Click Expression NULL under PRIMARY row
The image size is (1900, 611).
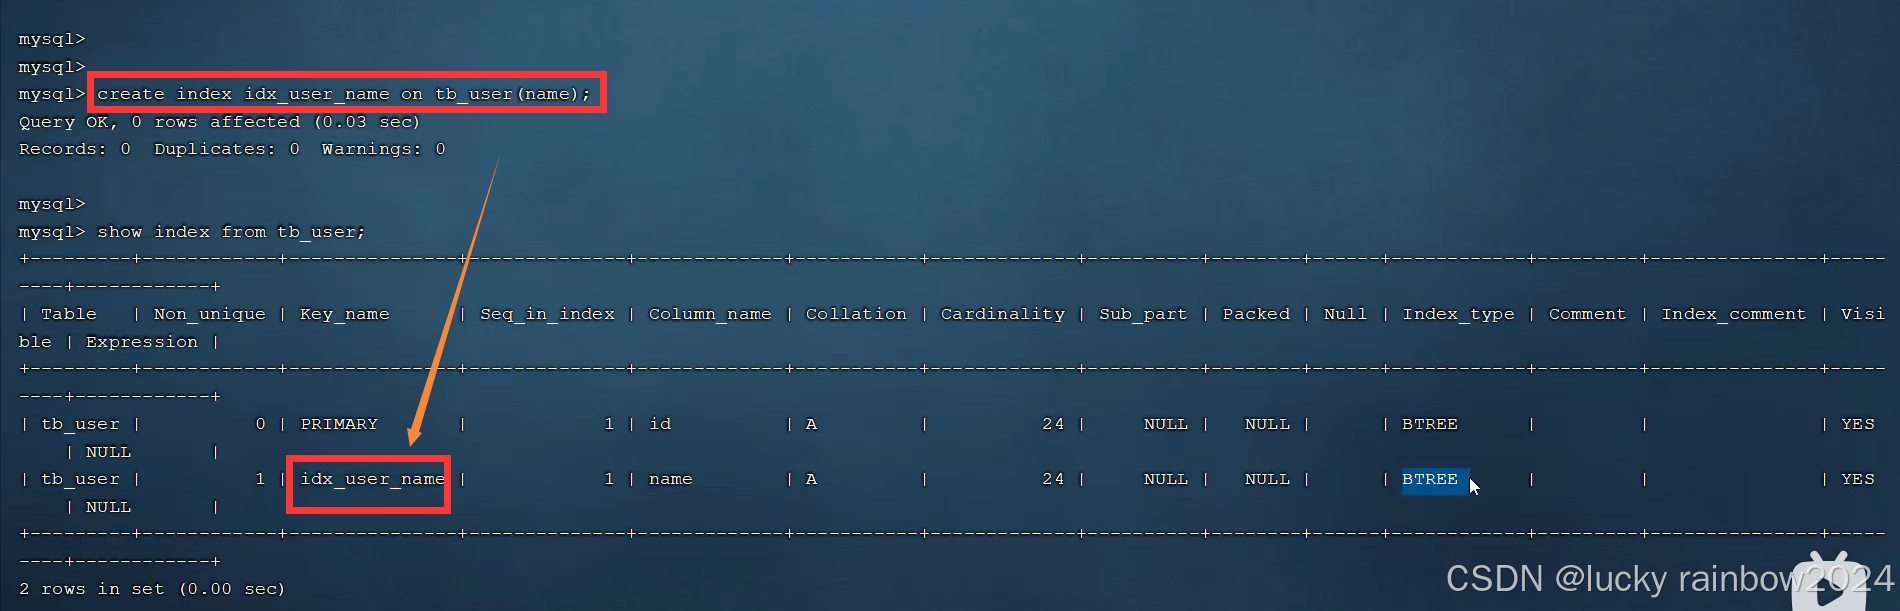108,452
